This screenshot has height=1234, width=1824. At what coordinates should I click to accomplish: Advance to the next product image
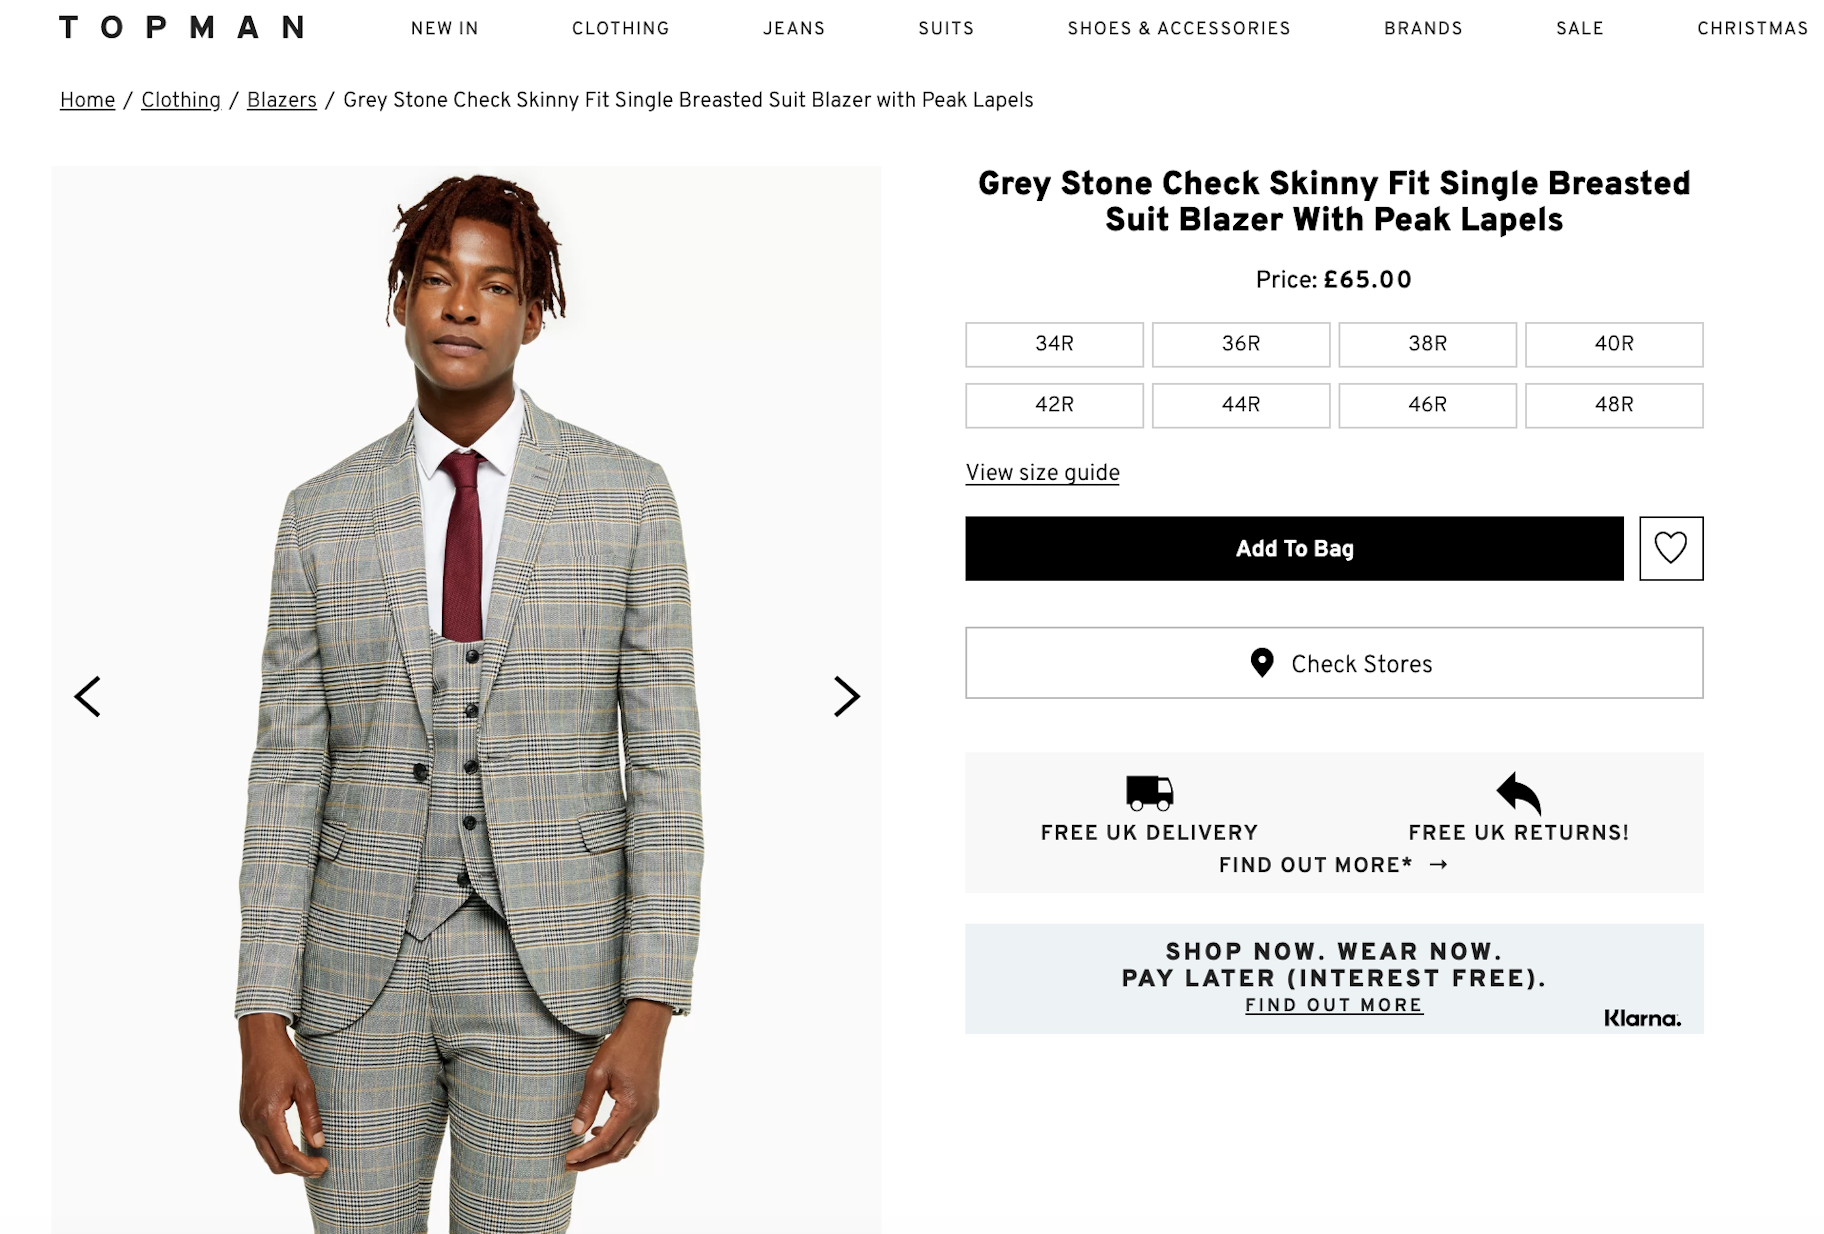pos(846,697)
